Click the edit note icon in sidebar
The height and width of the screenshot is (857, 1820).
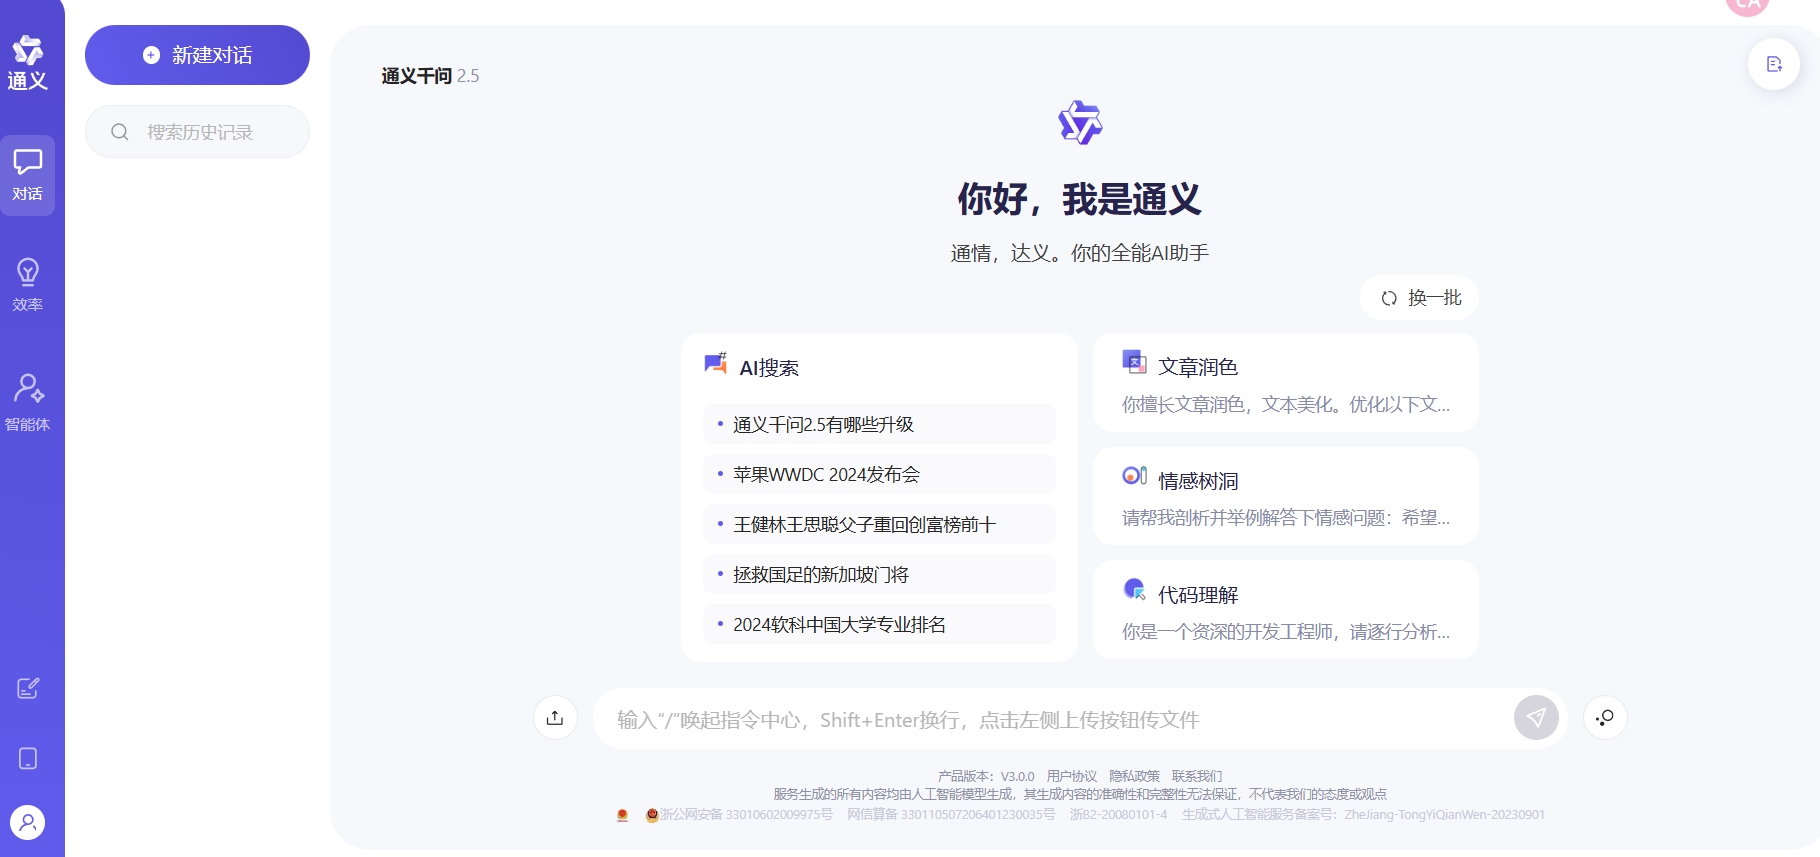click(28, 688)
